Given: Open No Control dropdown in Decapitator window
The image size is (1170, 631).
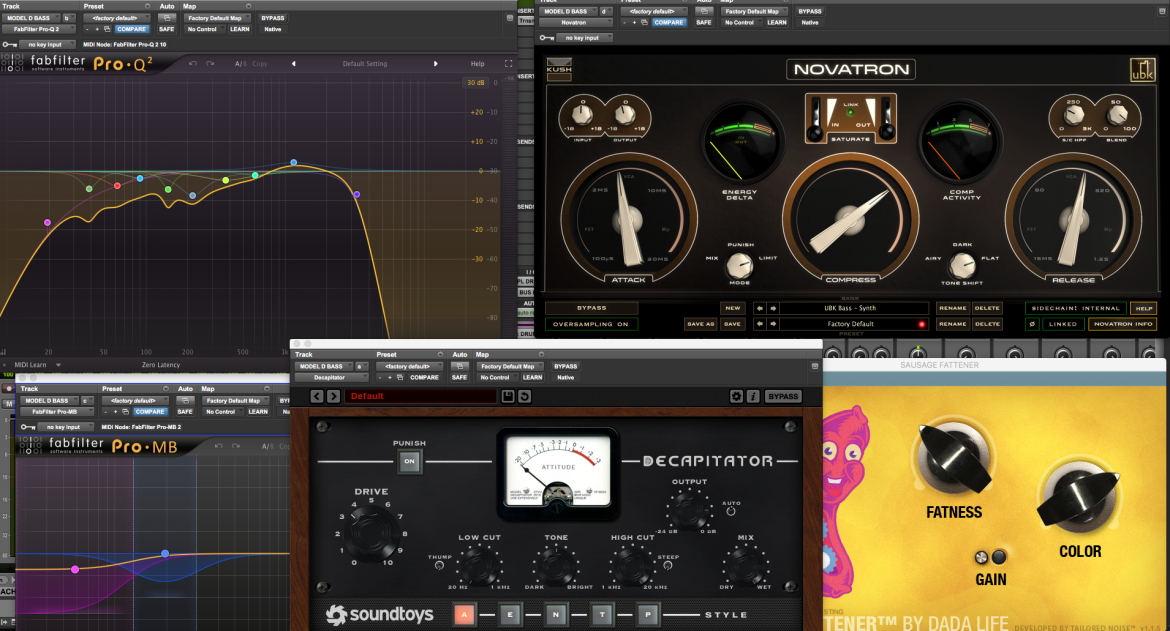Looking at the screenshot, I should click(498, 377).
